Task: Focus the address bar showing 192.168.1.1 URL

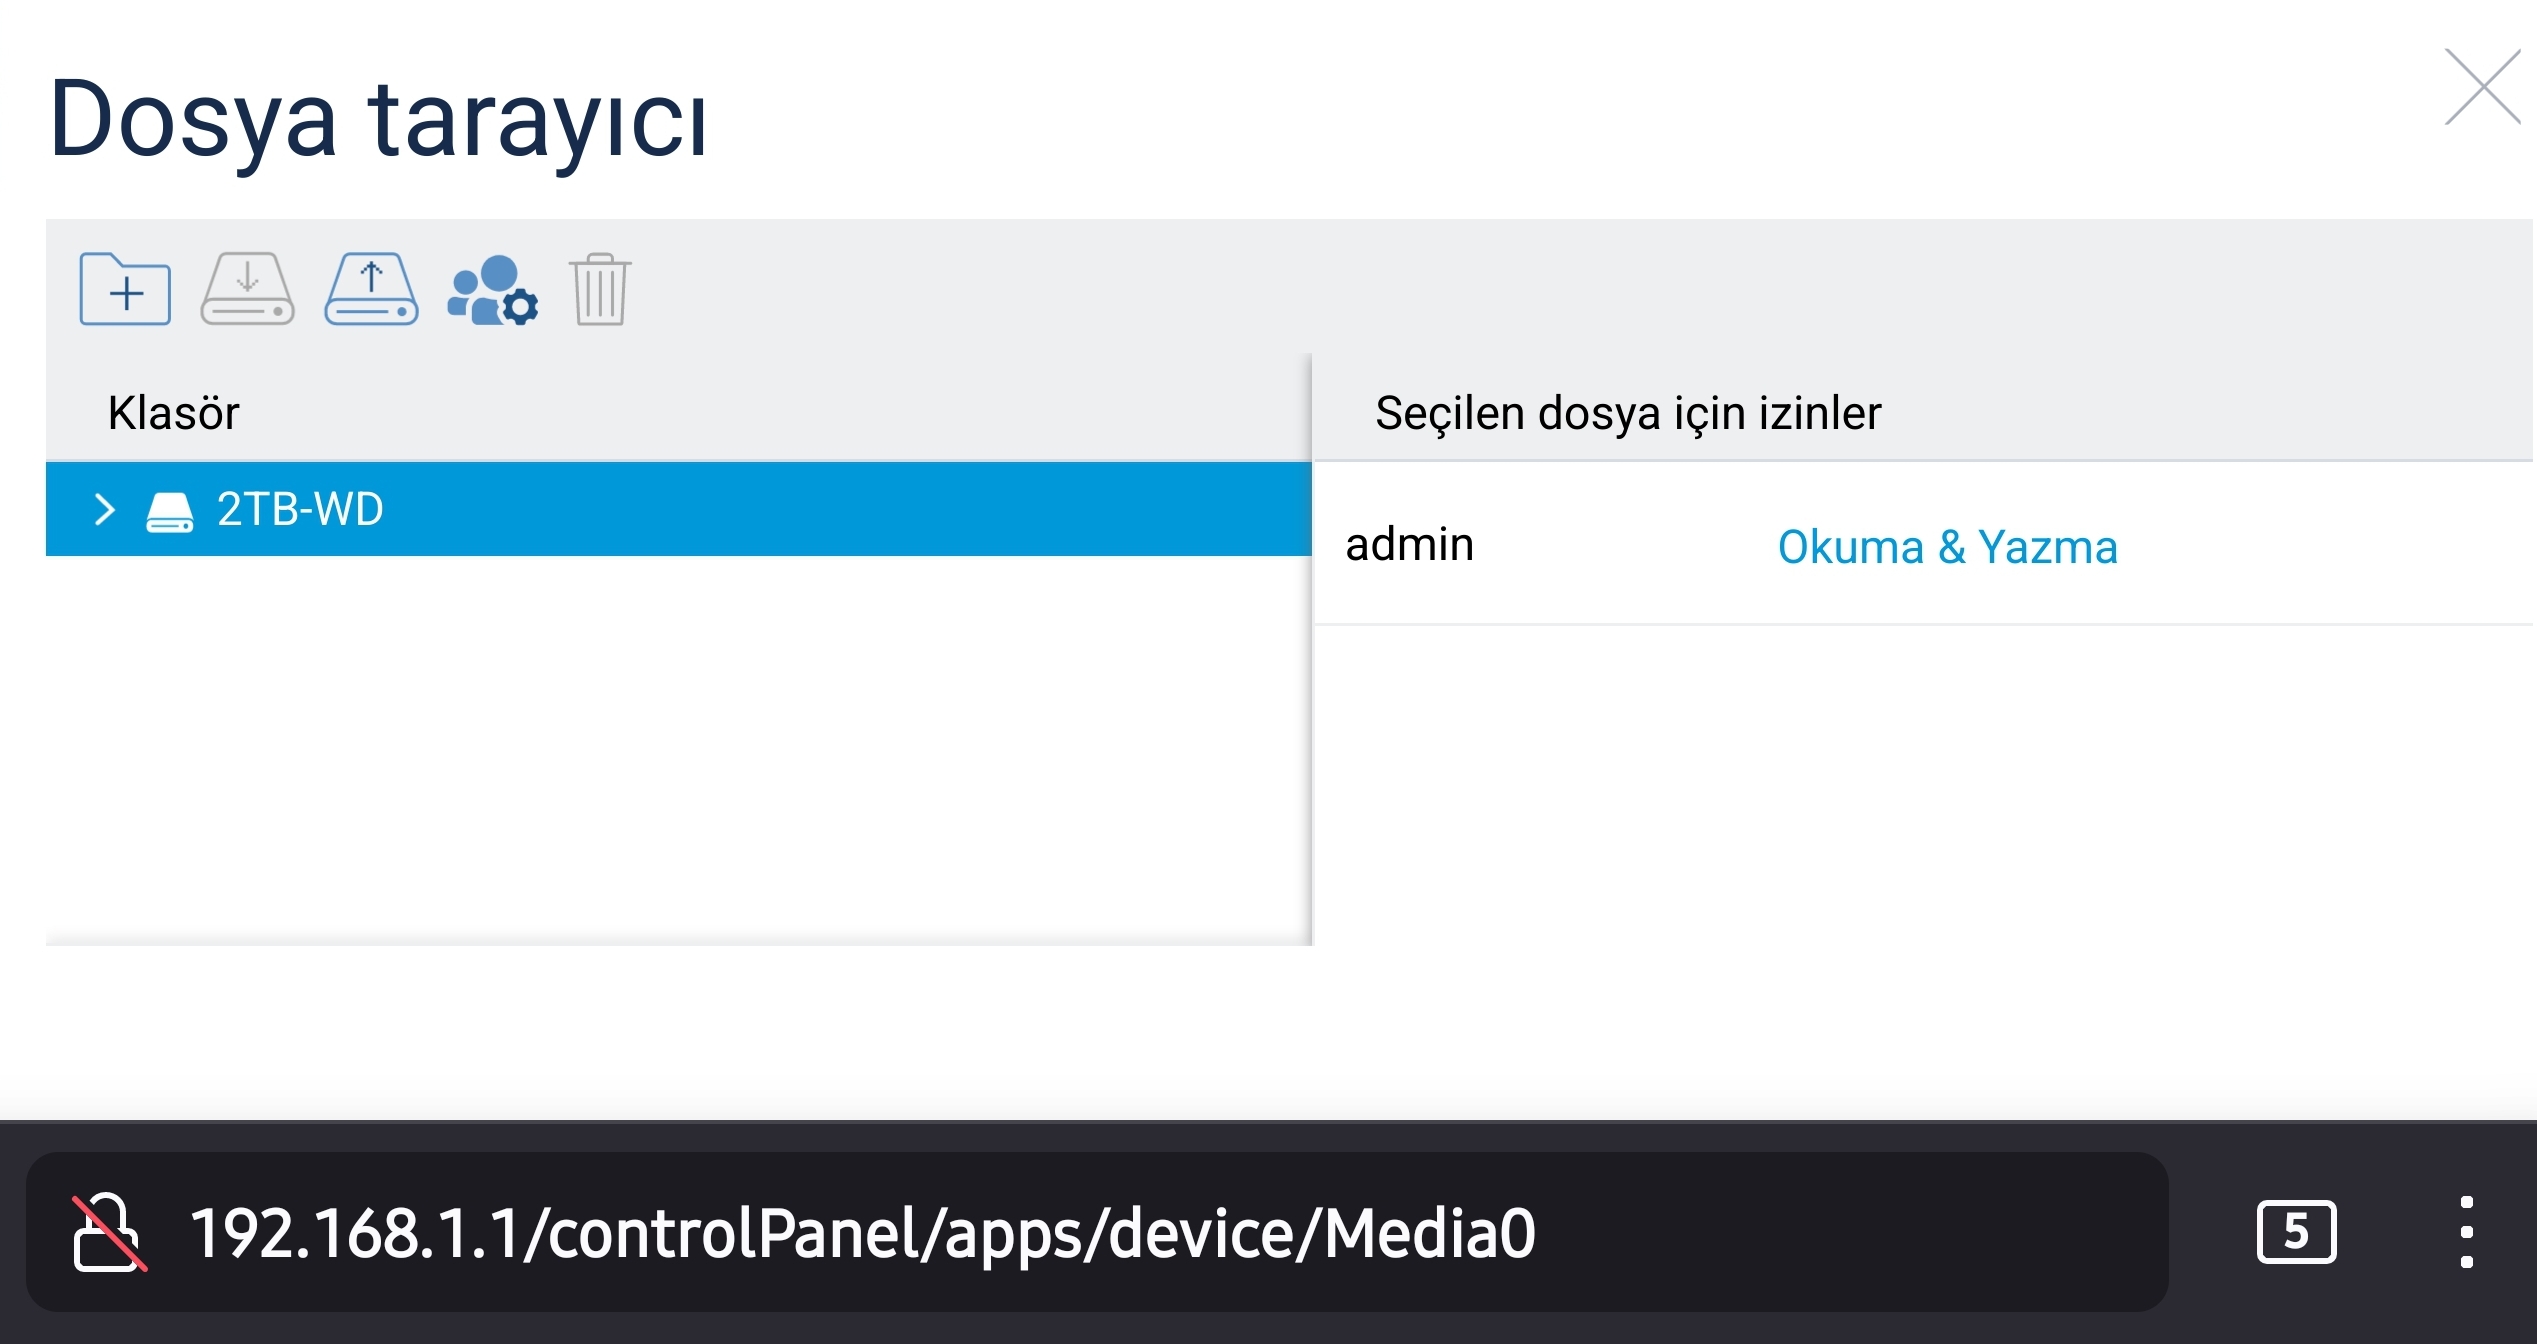Action: (1097, 1232)
